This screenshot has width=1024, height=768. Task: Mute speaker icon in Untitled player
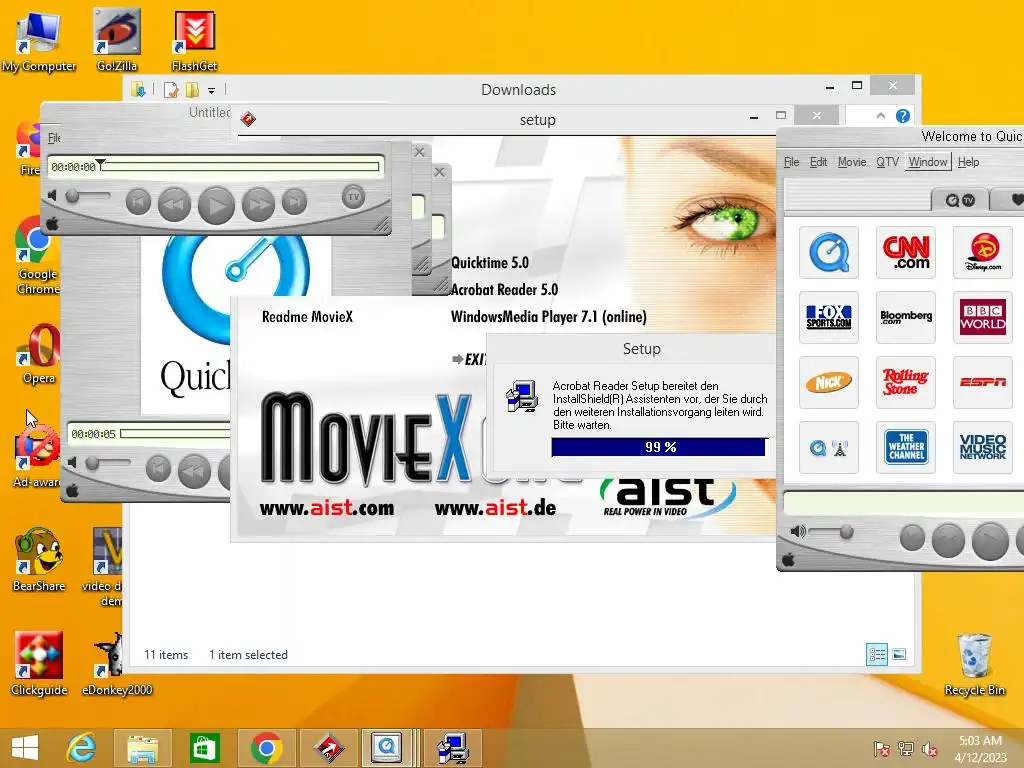(52, 195)
